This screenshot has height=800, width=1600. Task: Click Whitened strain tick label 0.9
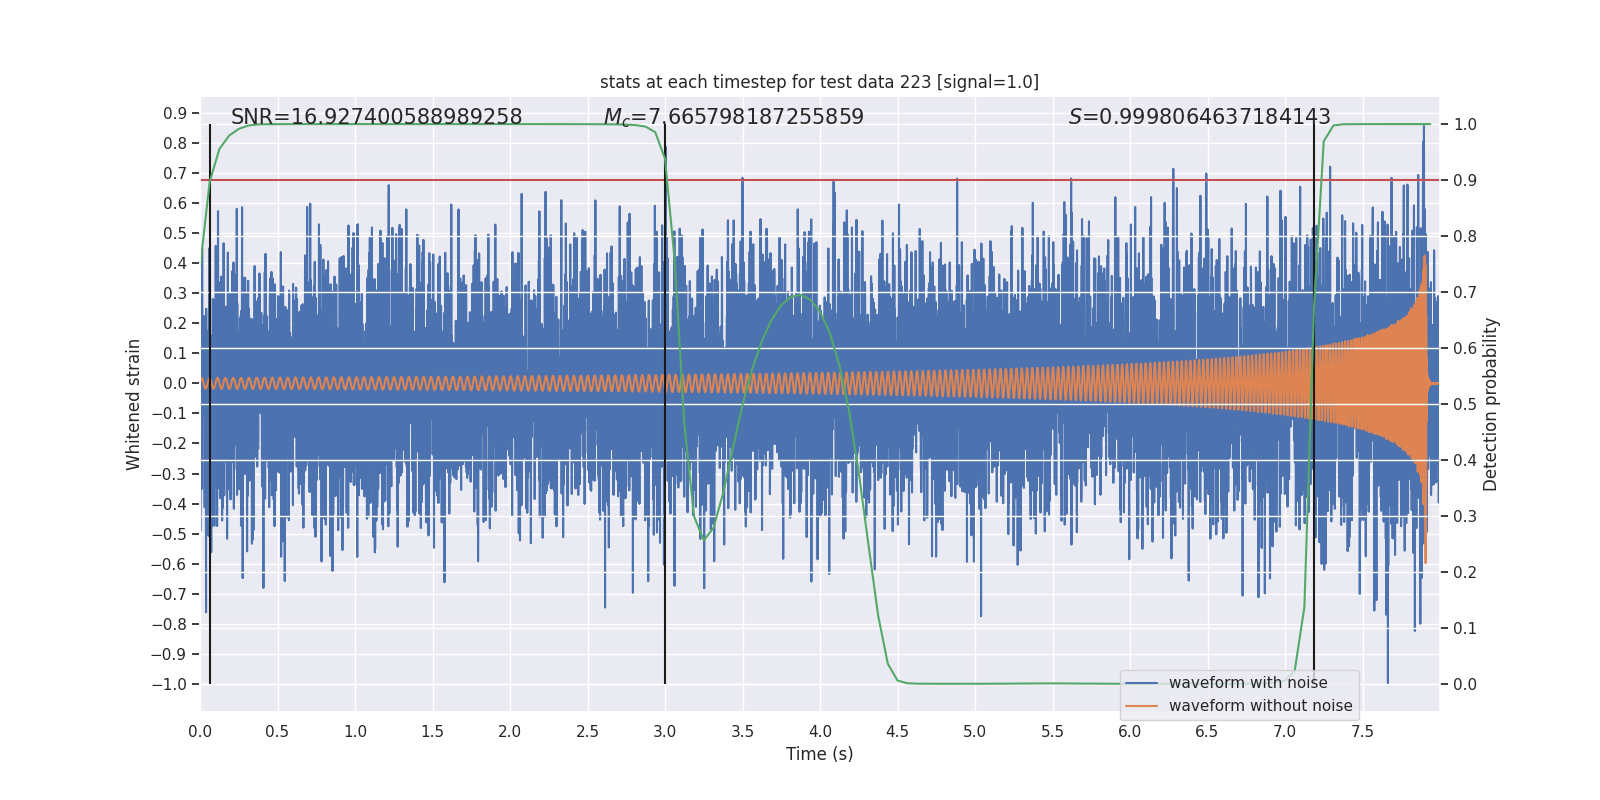[175, 114]
